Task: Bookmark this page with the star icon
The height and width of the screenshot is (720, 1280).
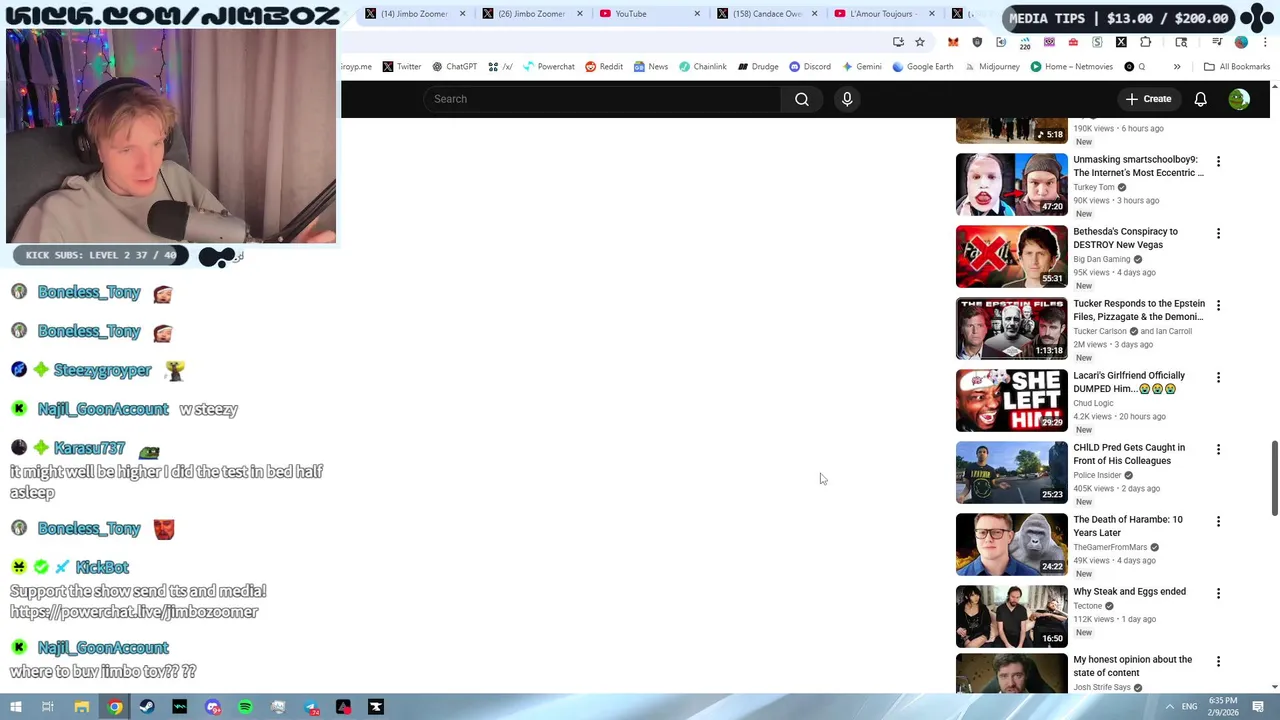Action: (920, 42)
